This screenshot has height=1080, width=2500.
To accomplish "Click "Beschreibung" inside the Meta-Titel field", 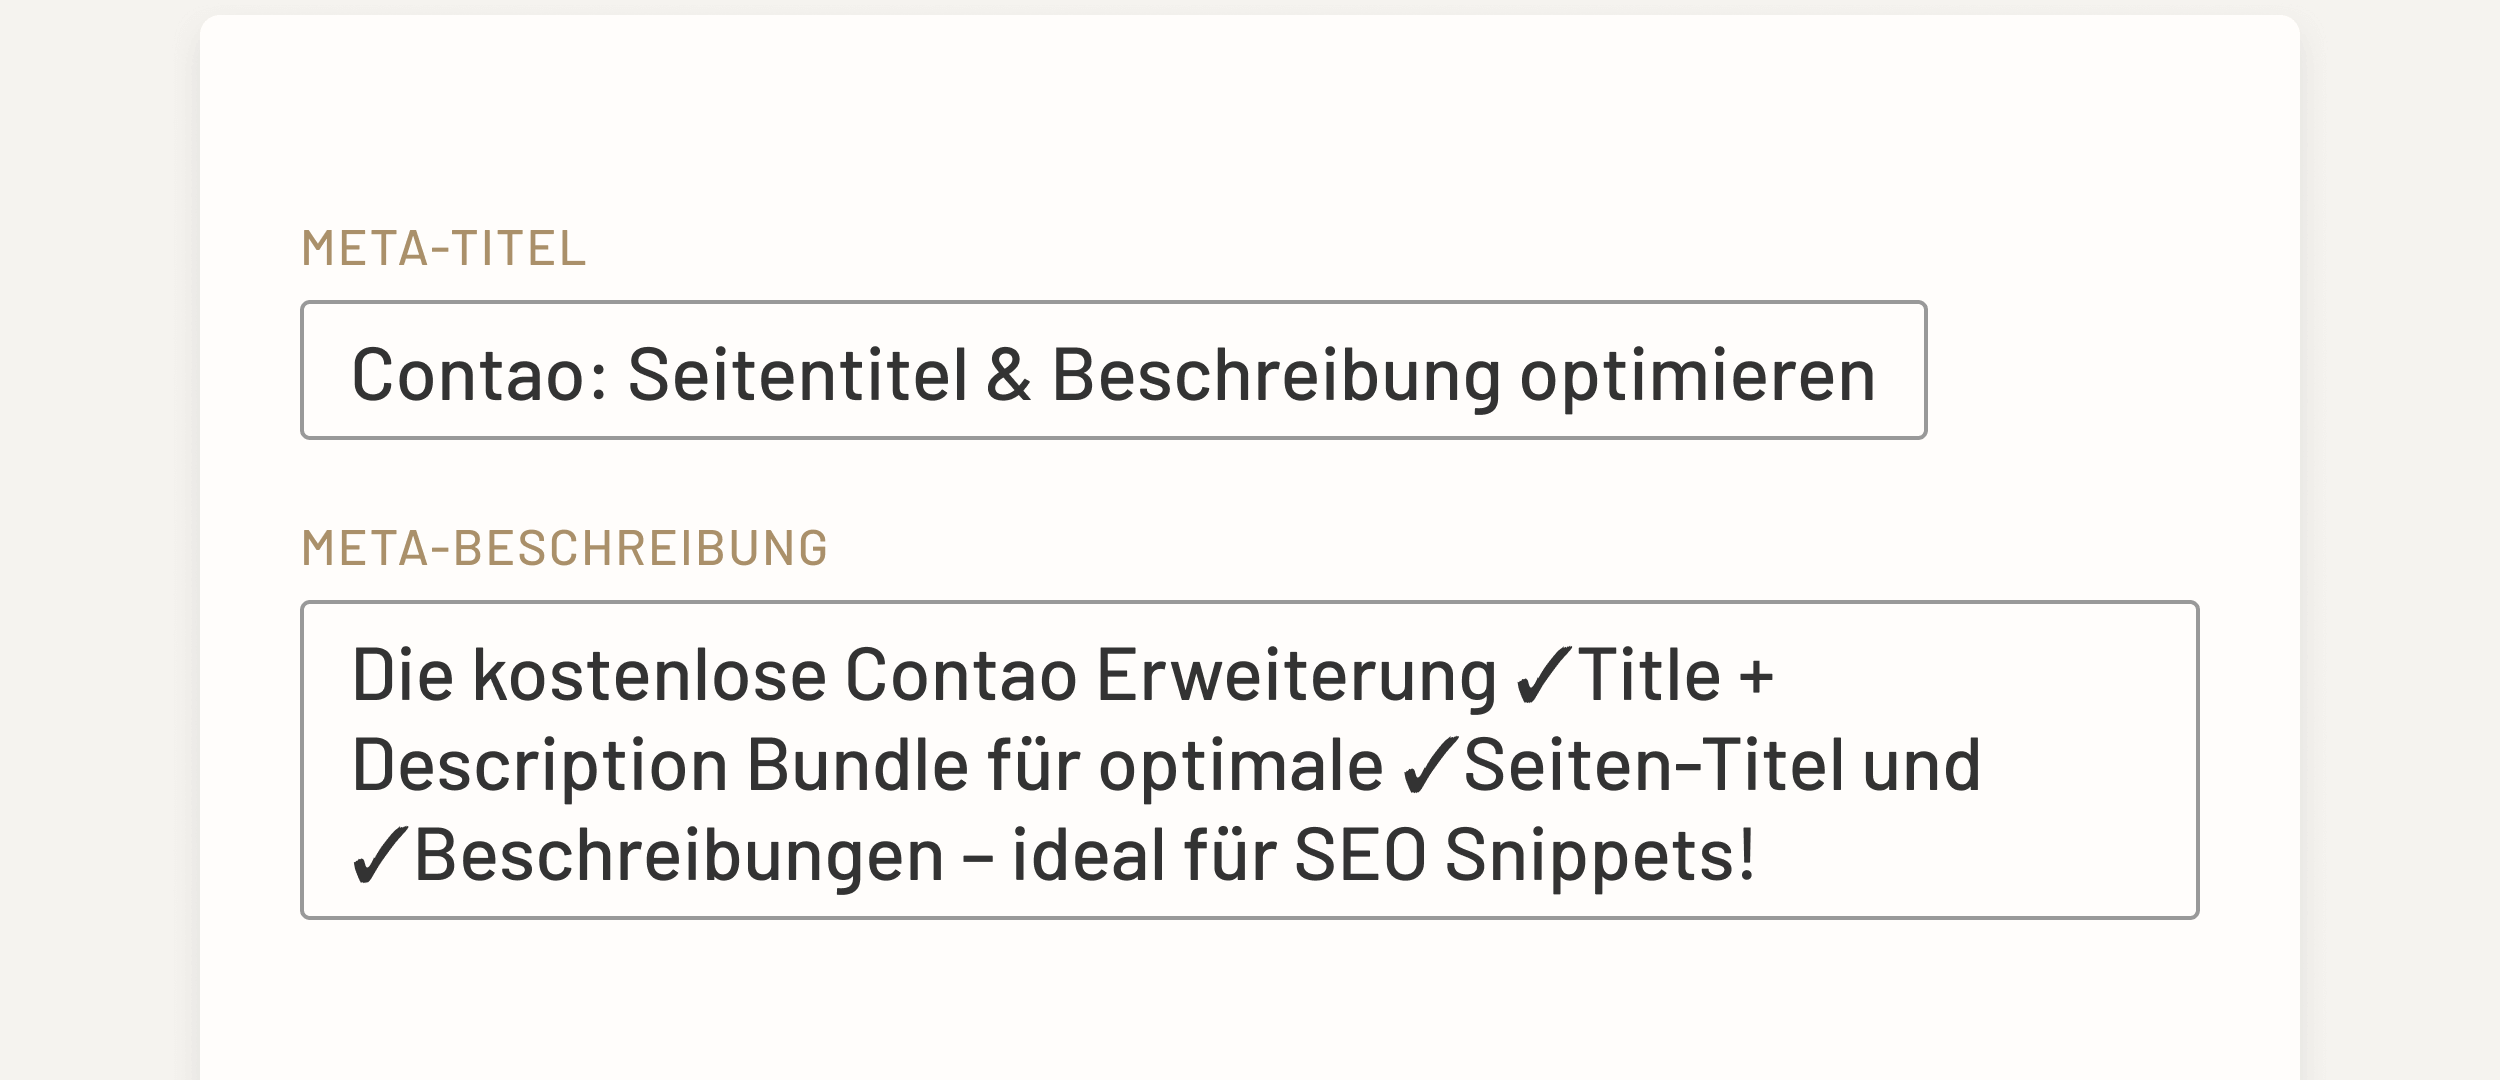I will click(x=1276, y=376).
